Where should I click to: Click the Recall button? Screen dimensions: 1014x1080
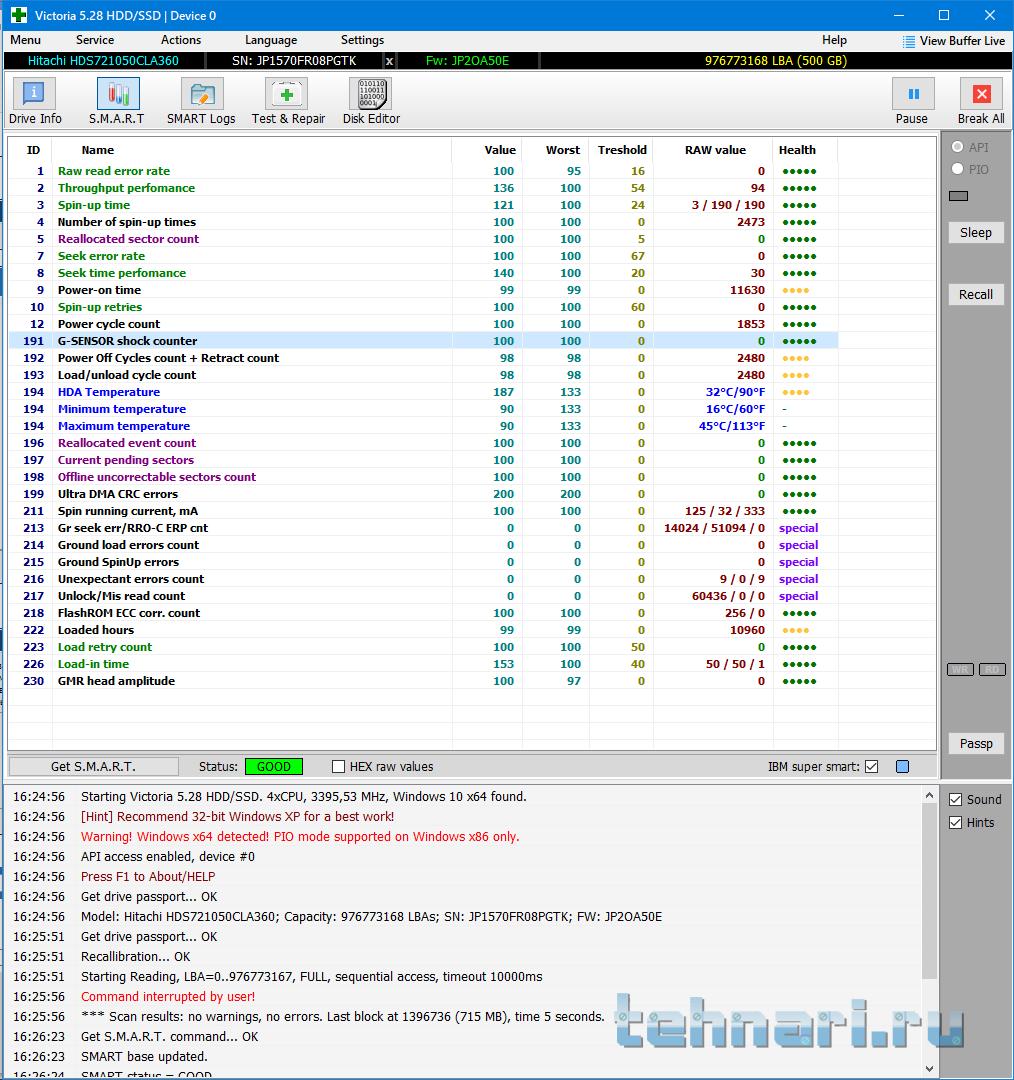(x=976, y=295)
